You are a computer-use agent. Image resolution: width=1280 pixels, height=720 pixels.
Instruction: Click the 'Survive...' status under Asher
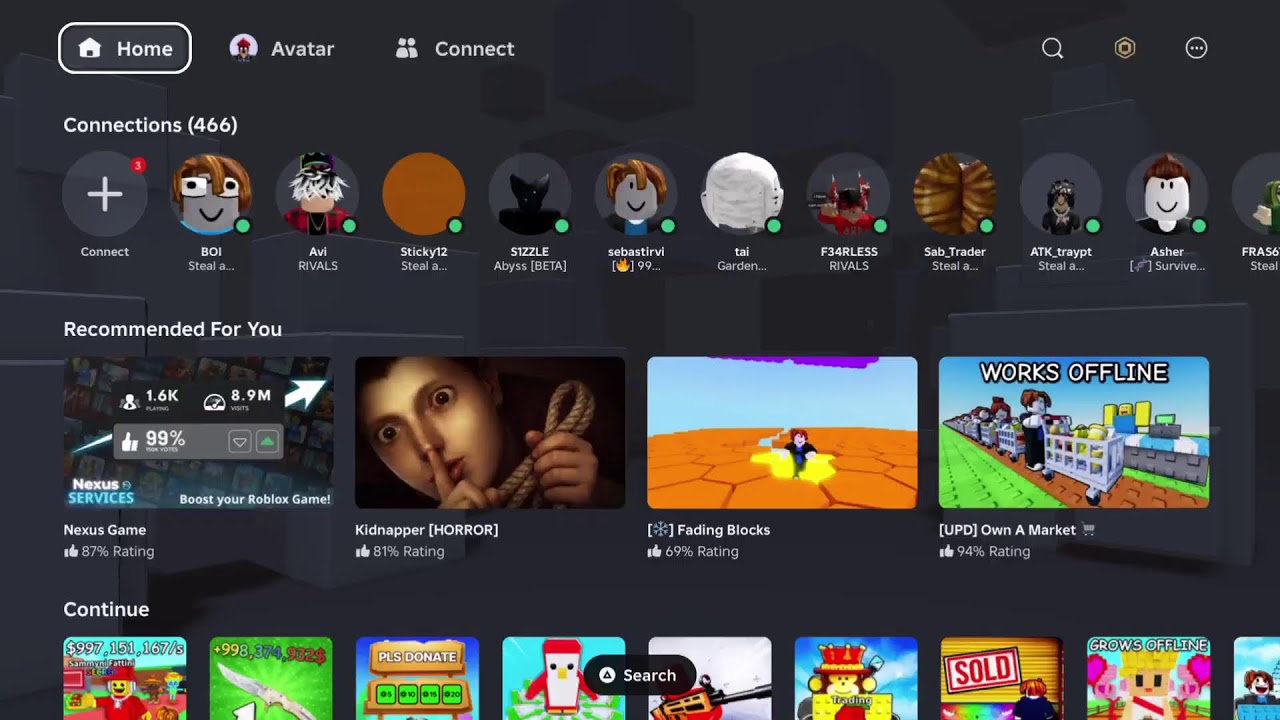click(x=1167, y=266)
